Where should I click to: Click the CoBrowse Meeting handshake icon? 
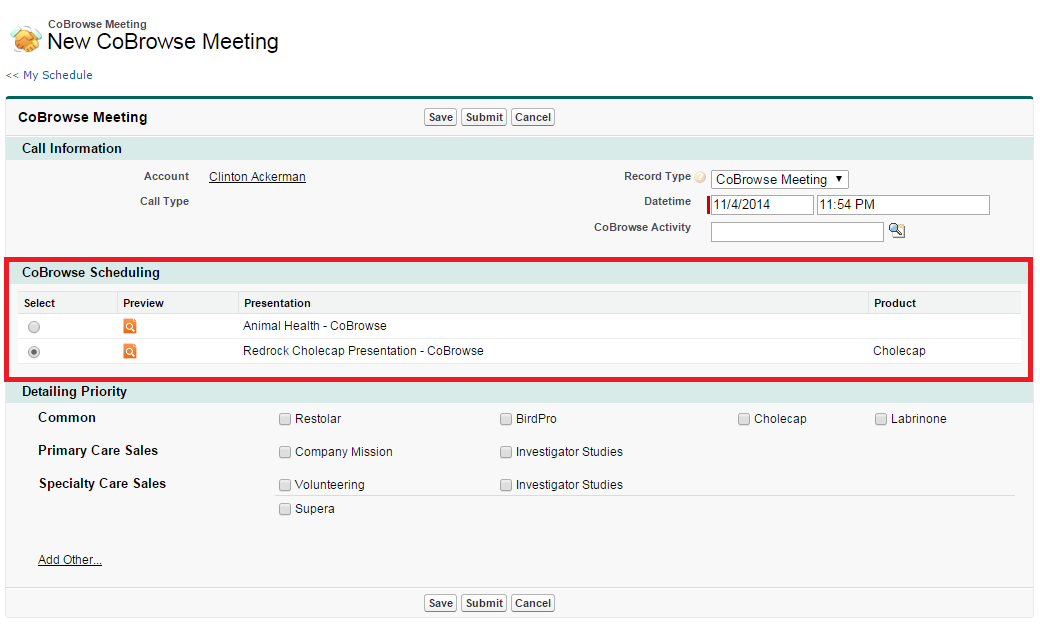(26, 38)
